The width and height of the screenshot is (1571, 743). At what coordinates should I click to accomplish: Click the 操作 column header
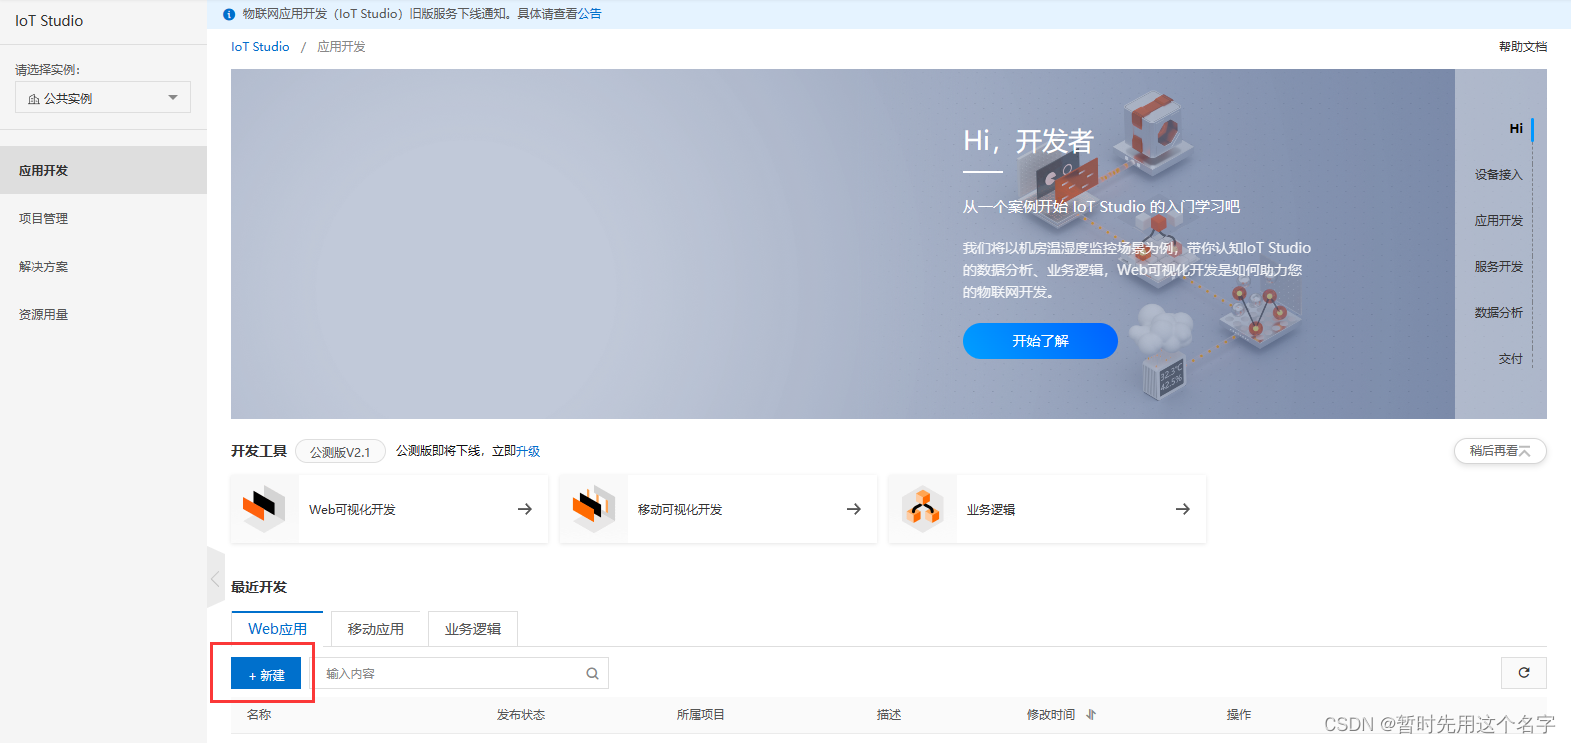tap(1239, 715)
